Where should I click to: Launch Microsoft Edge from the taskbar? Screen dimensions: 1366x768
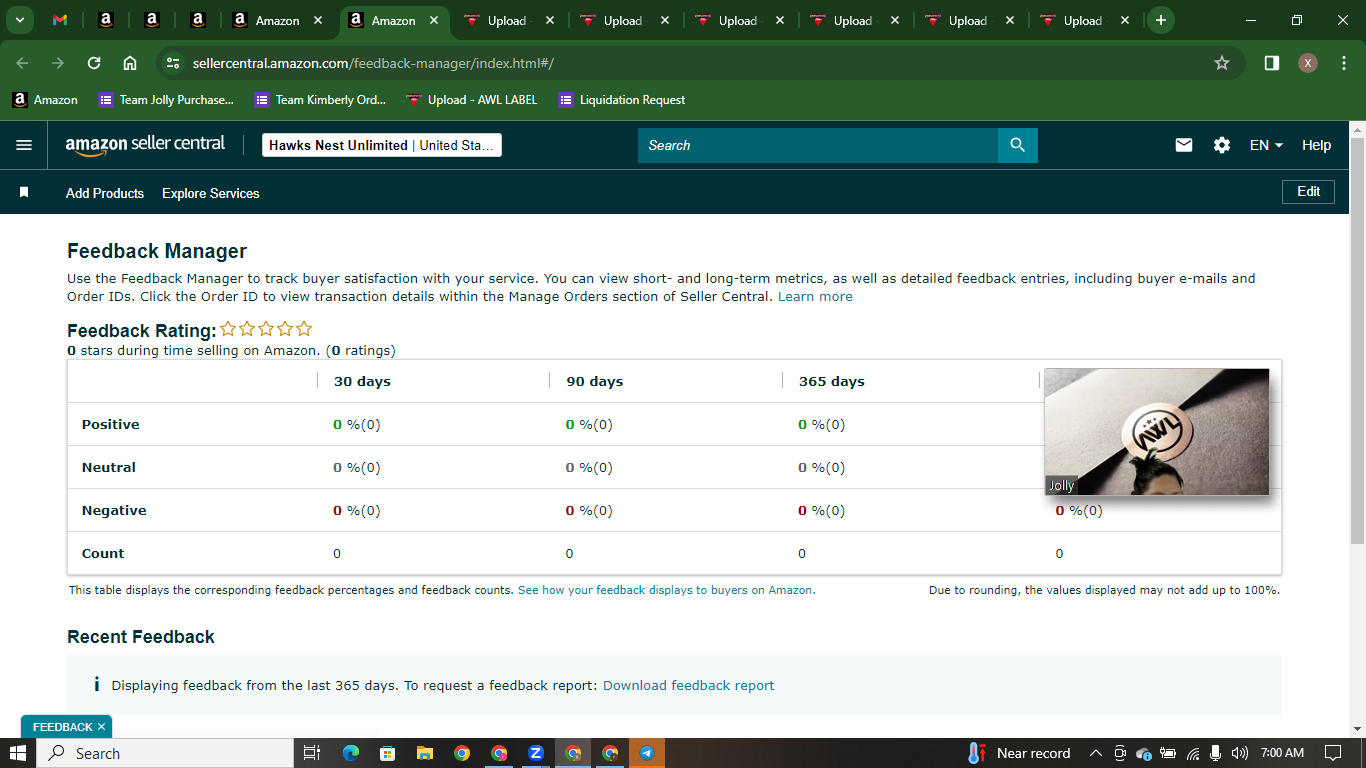(x=350, y=753)
